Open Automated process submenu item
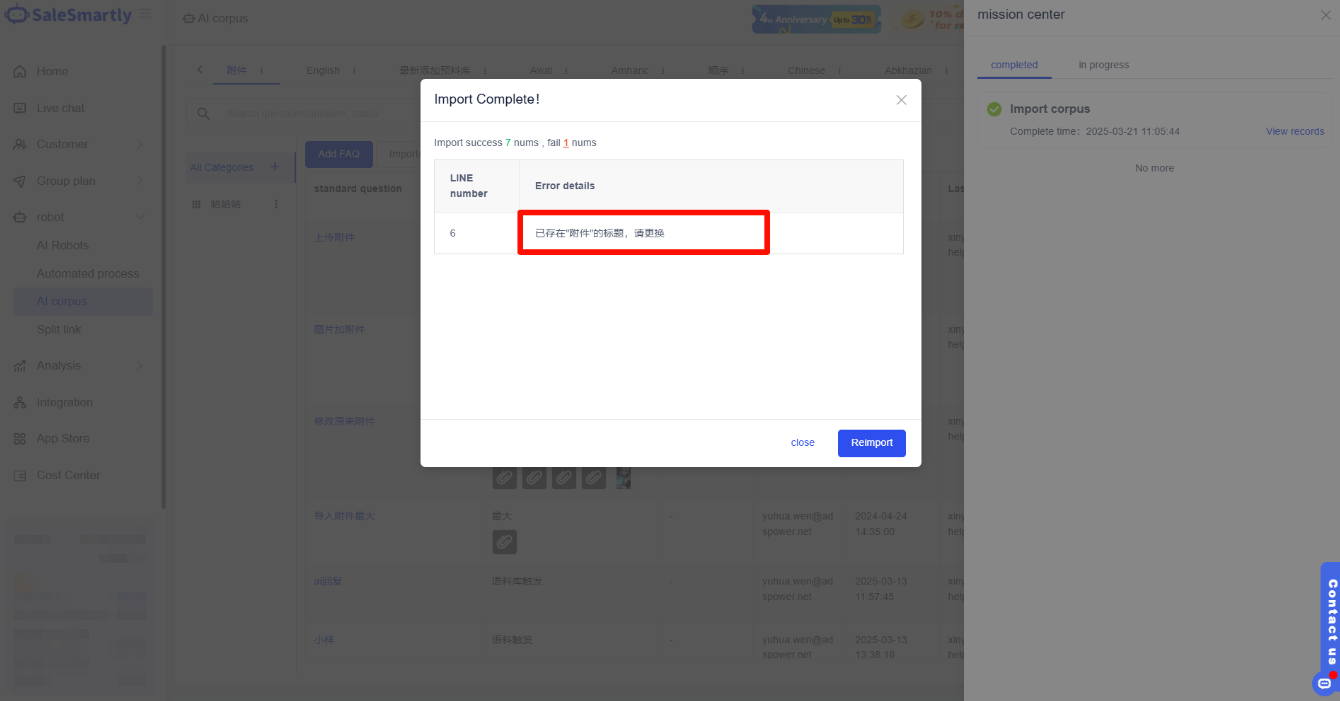The width and height of the screenshot is (1340, 701). coord(88,273)
